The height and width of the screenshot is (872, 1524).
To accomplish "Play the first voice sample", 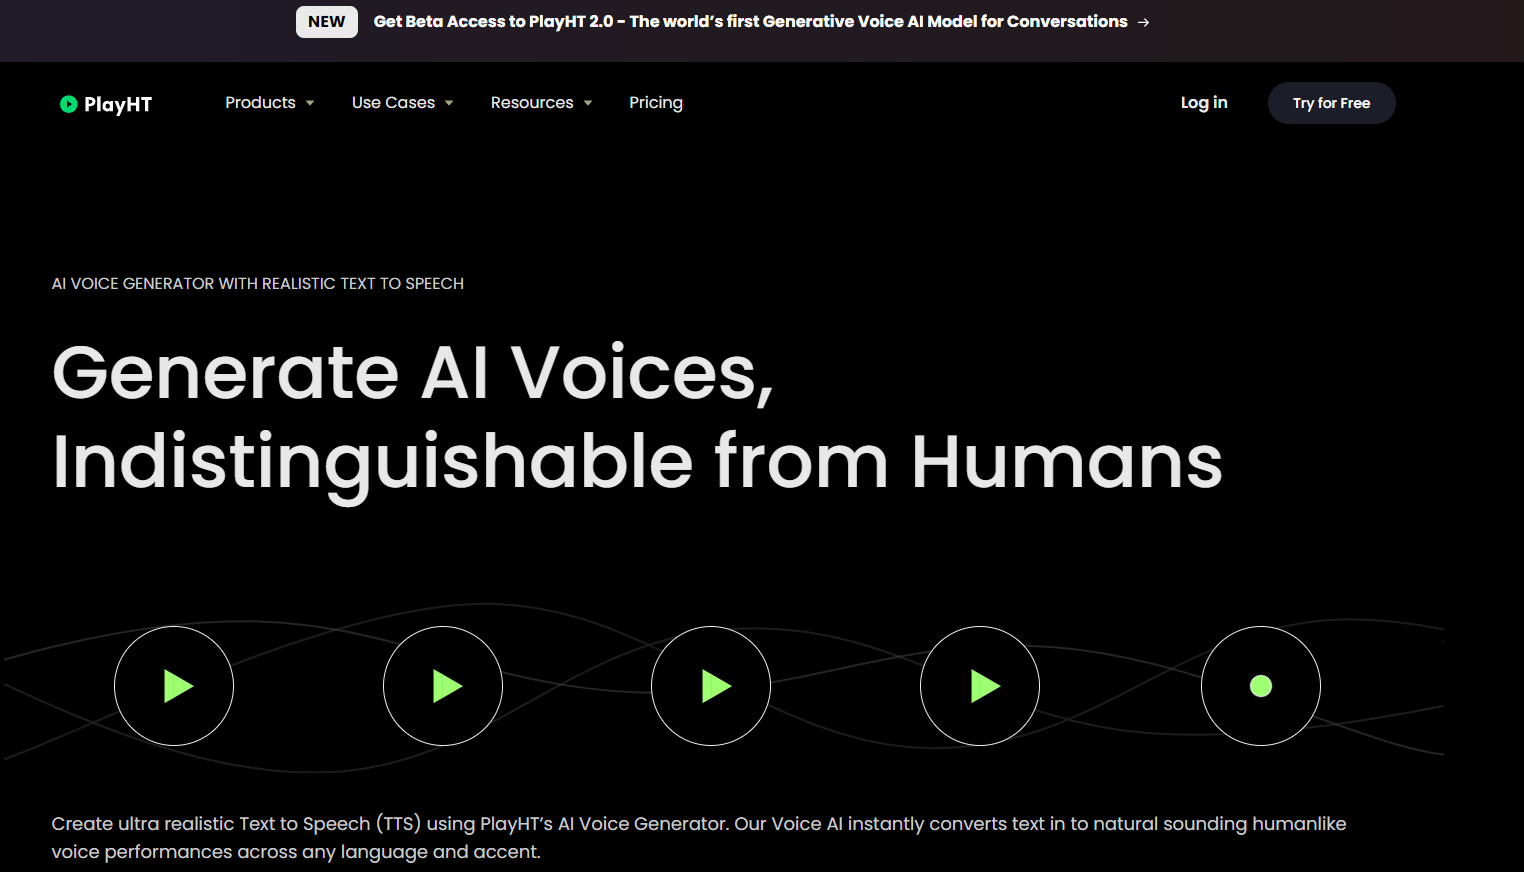I will click(x=174, y=686).
